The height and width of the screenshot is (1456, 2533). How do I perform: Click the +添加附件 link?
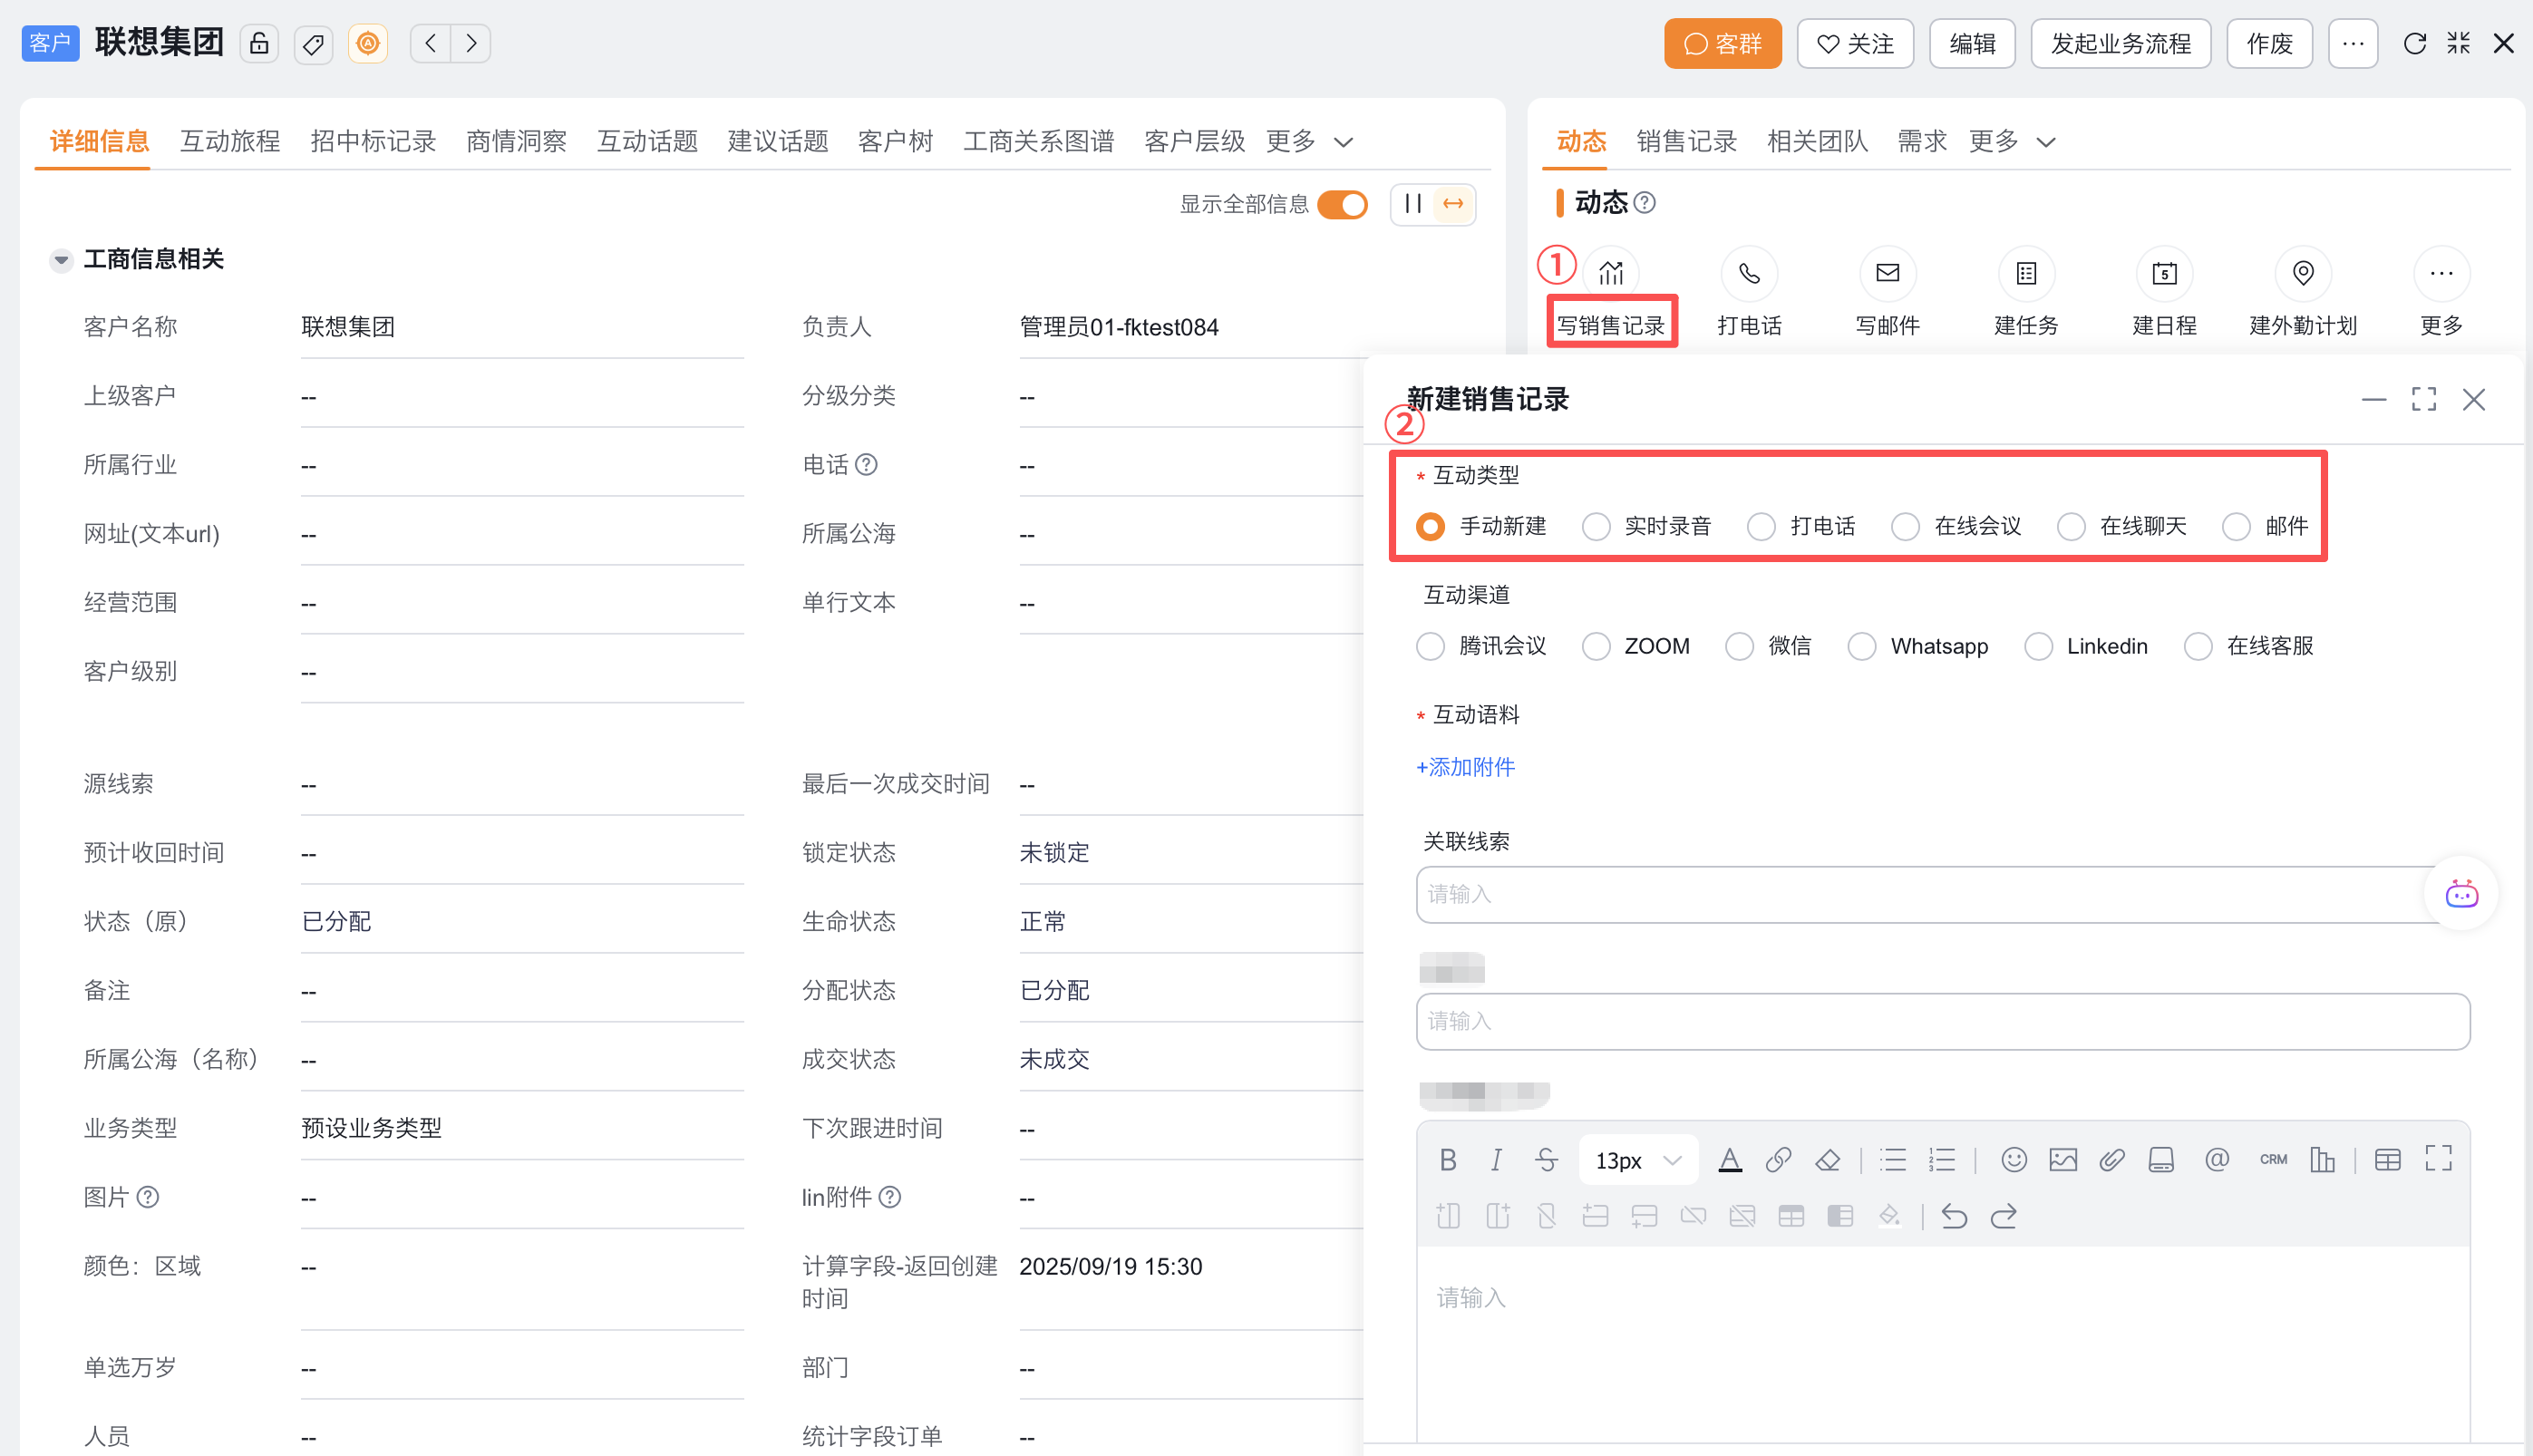tap(1466, 767)
